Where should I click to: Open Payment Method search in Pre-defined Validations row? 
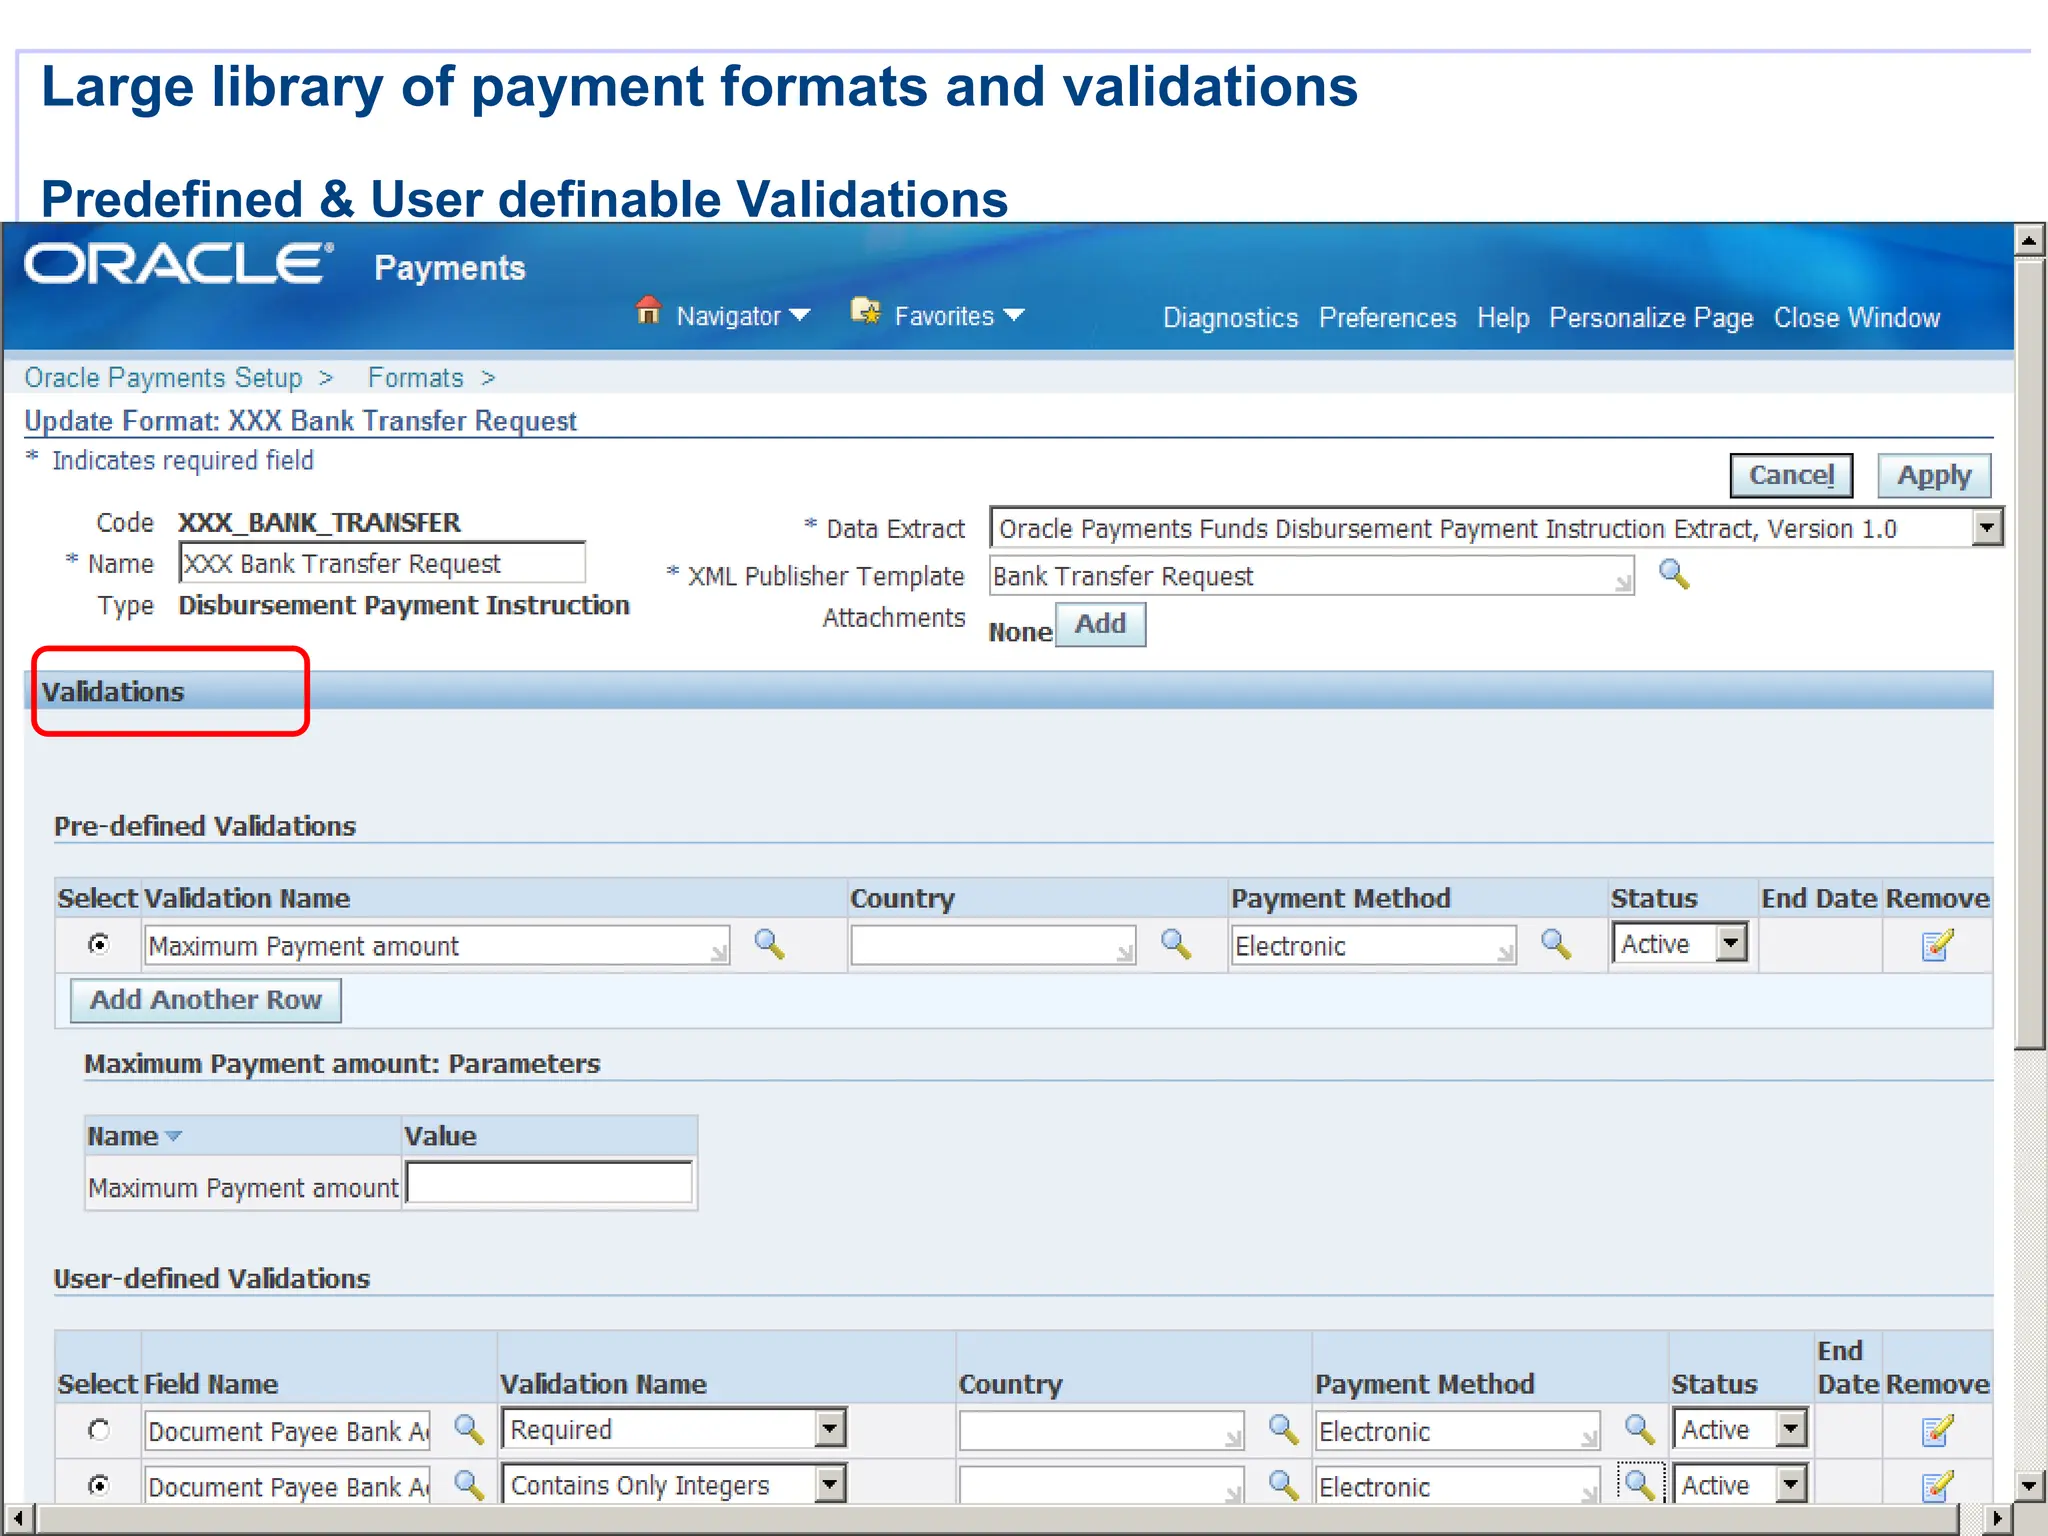point(1555,944)
